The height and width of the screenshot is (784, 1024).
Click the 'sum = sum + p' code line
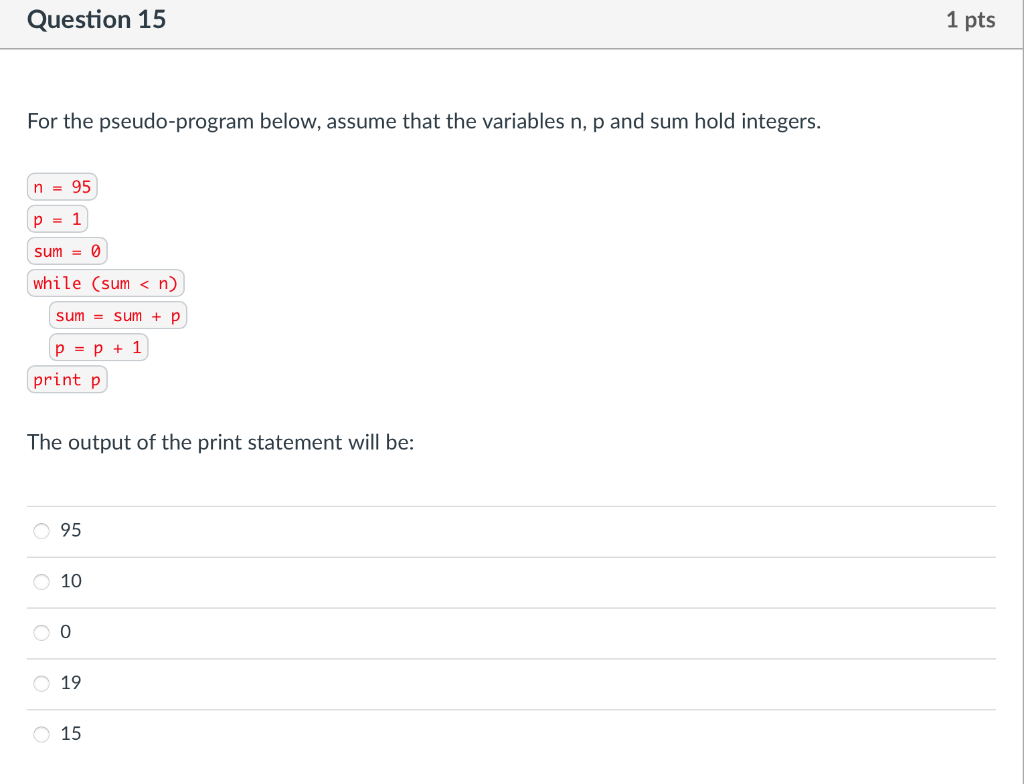117,315
